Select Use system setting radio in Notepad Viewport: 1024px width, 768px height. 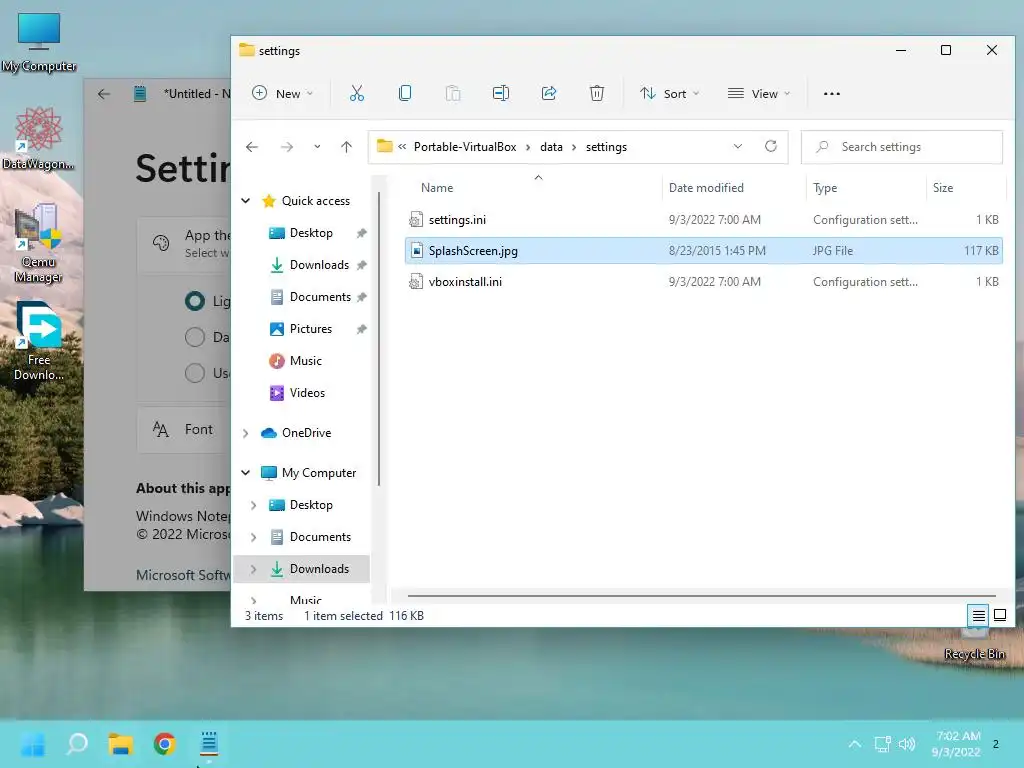[195, 373]
